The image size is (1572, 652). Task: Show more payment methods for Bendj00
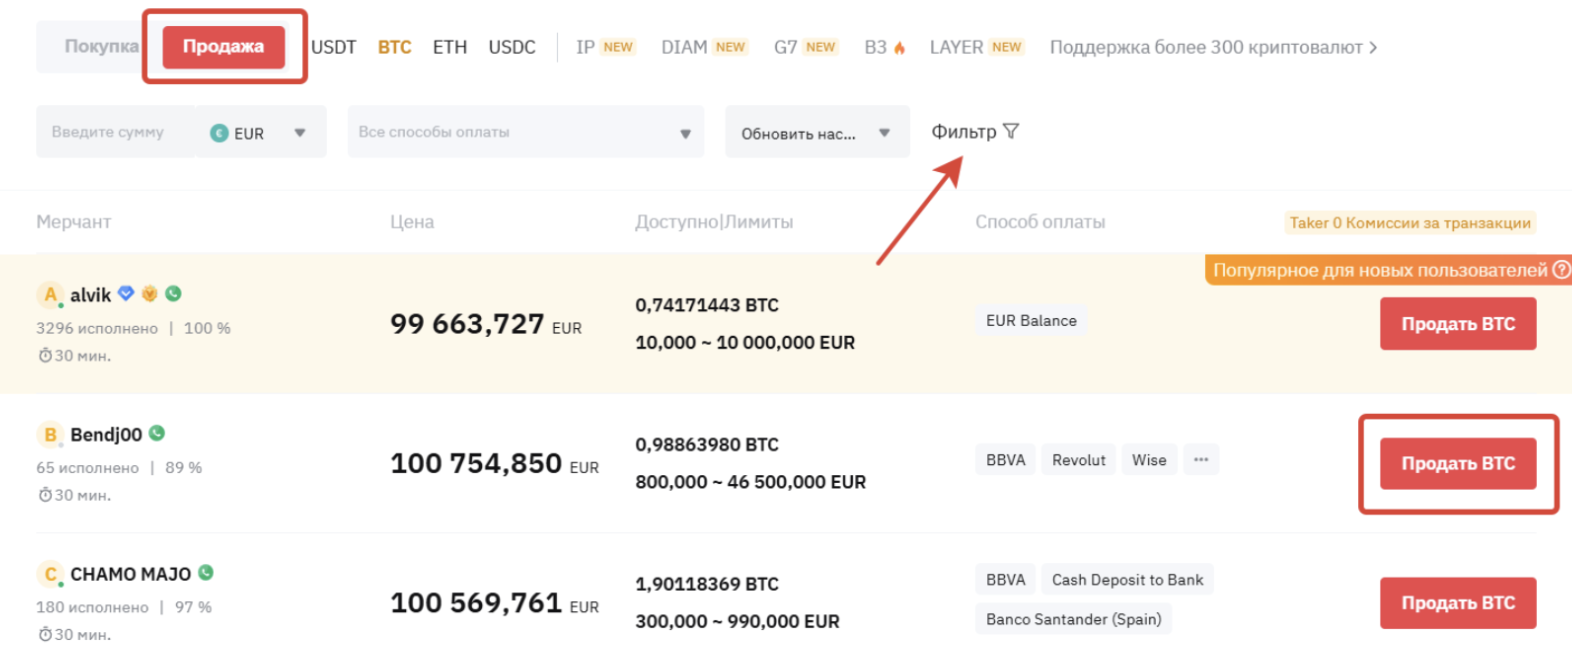(x=1201, y=460)
